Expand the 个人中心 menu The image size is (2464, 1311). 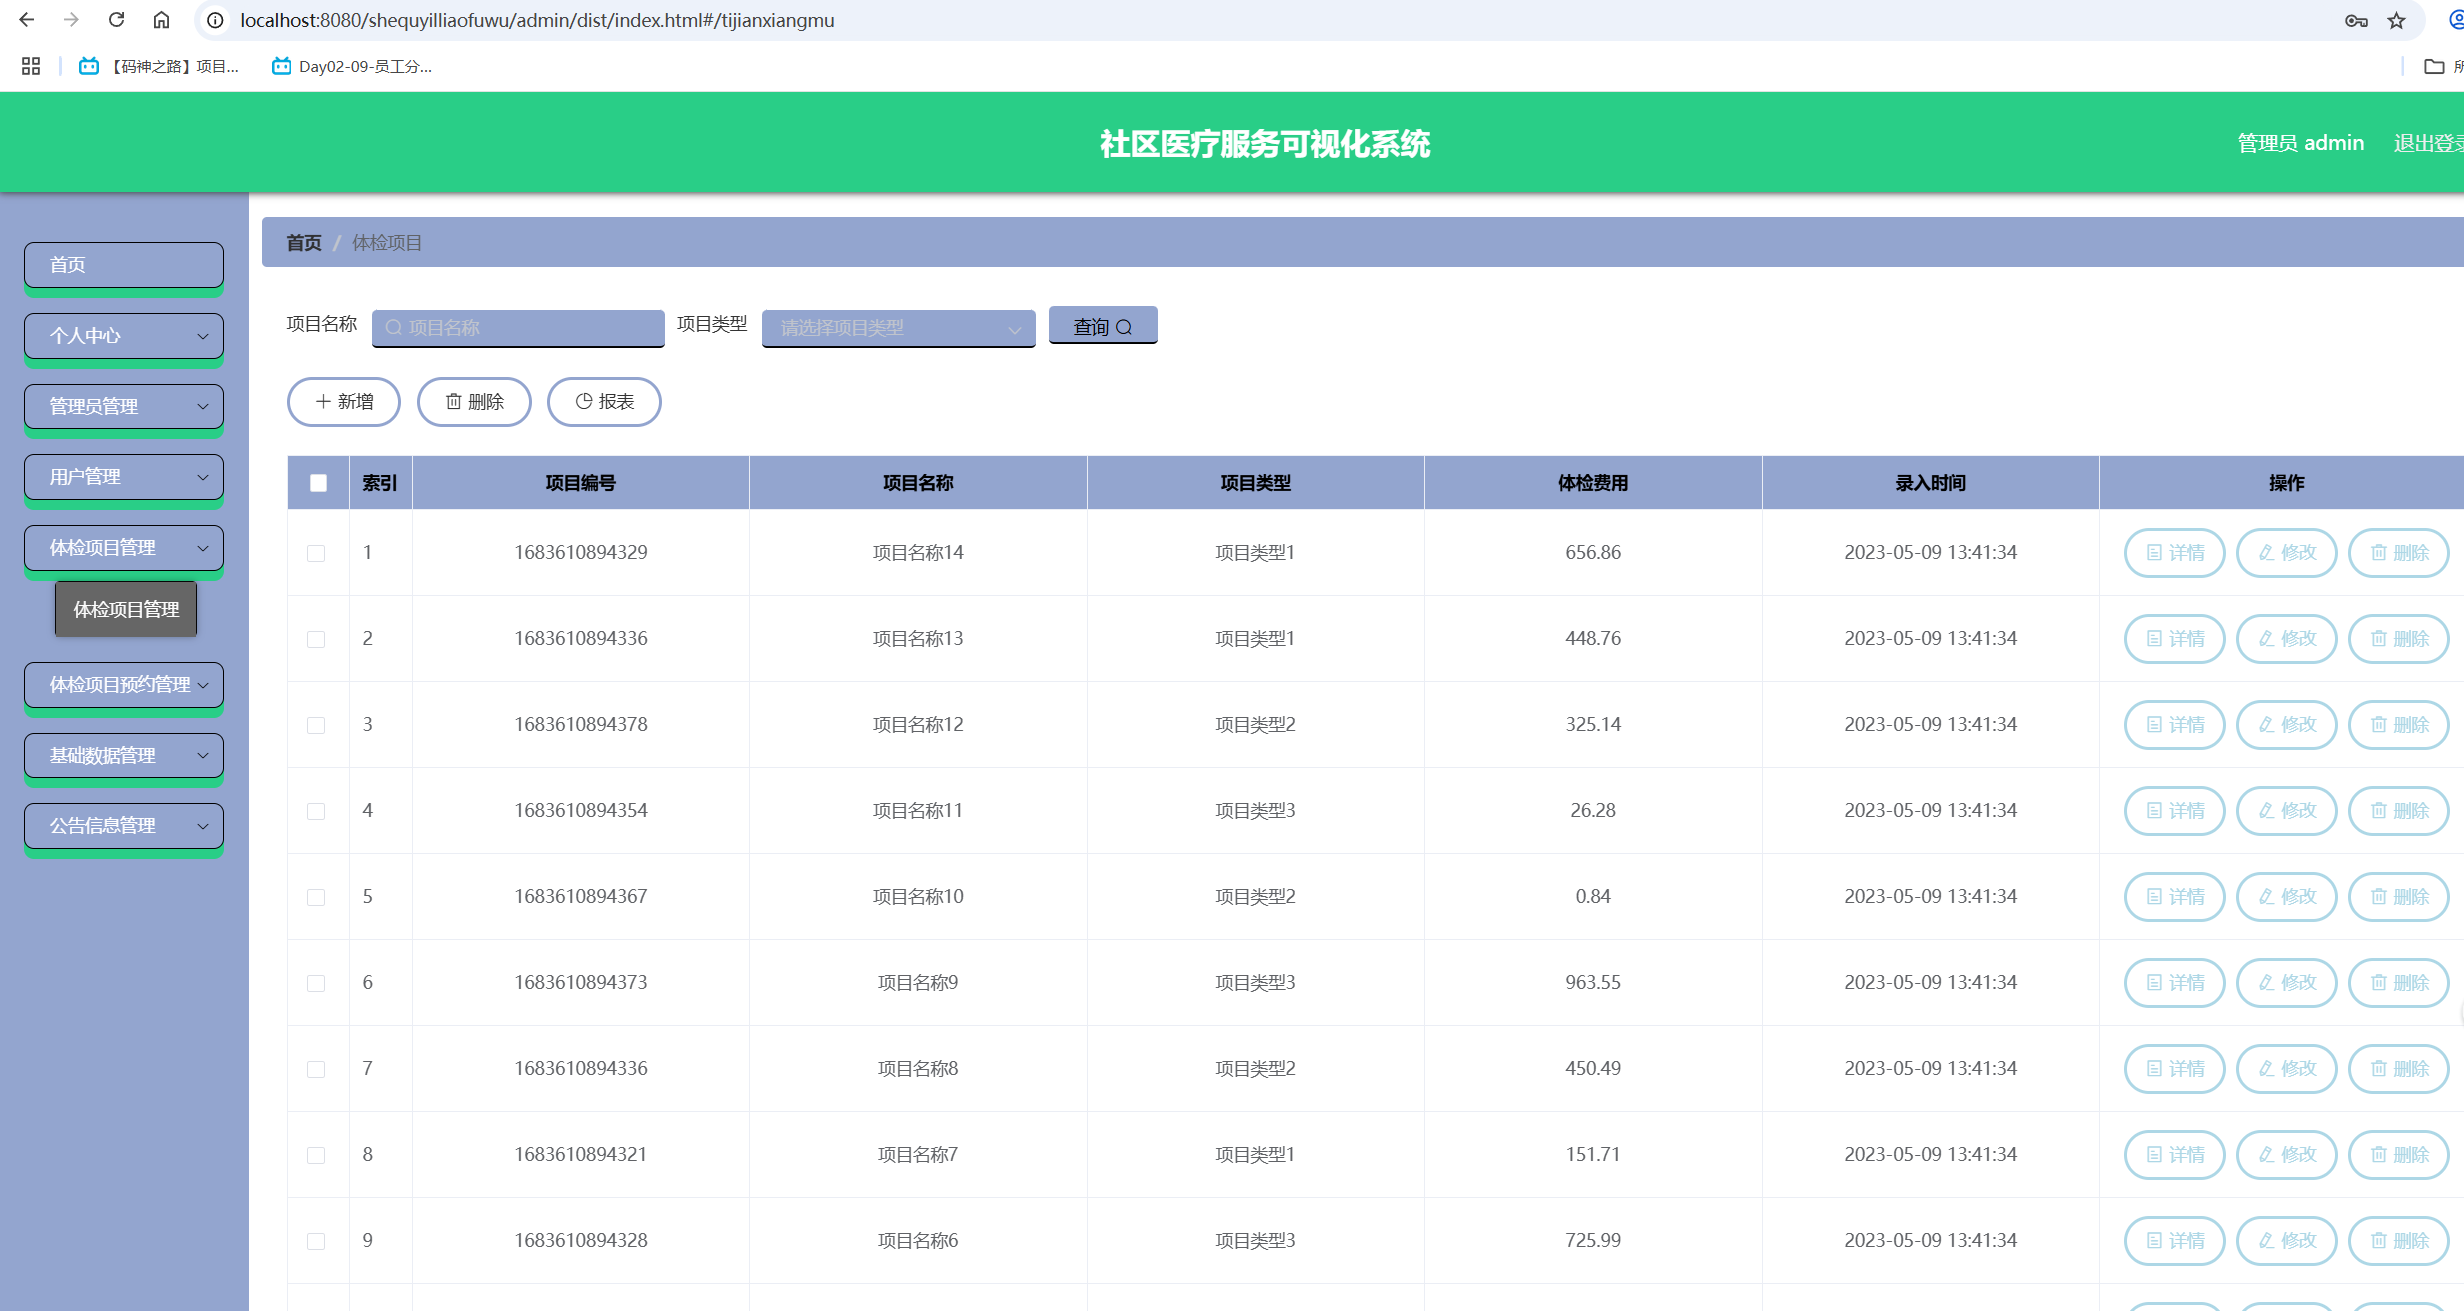tap(124, 336)
